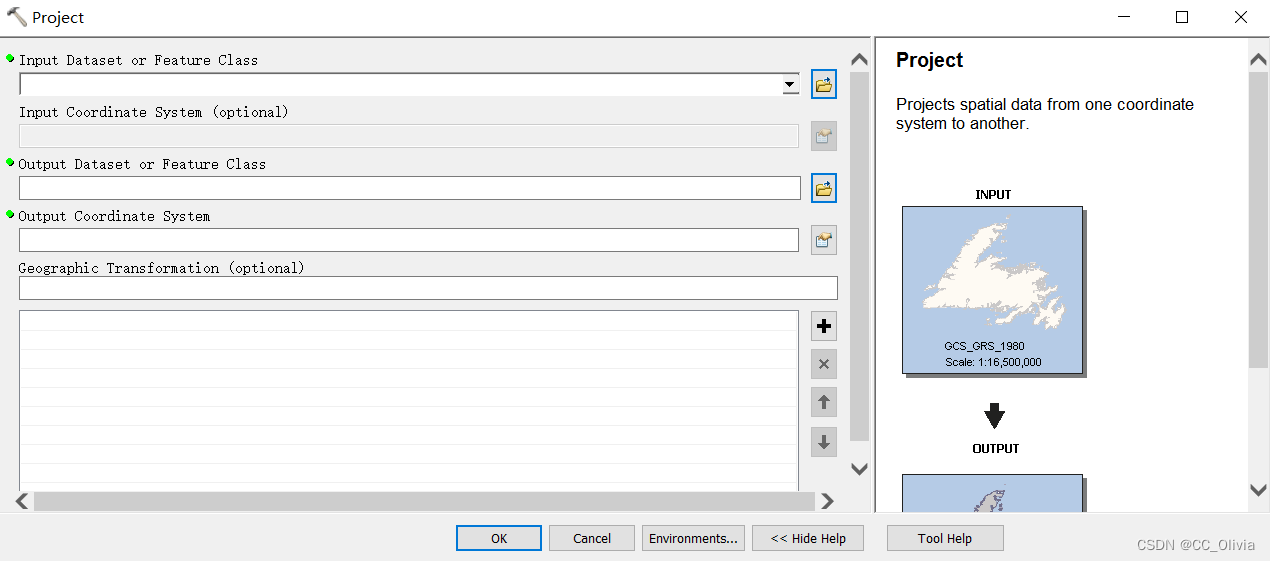
Task: Click 'Geographic Transformation (optional)' label
Action: click(x=161, y=268)
